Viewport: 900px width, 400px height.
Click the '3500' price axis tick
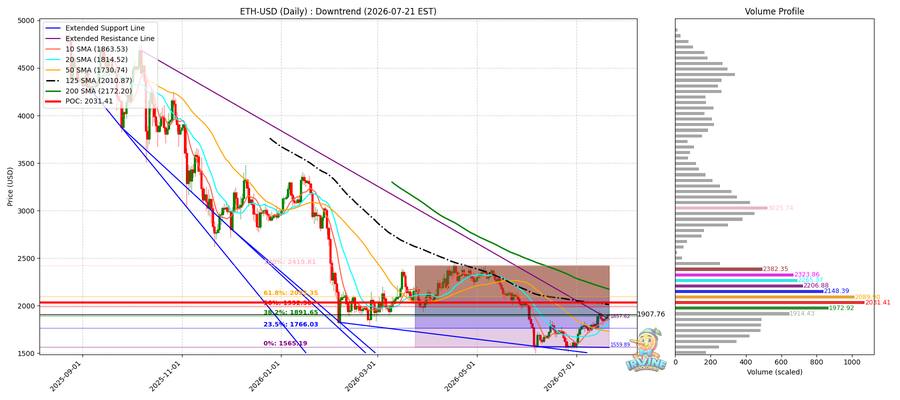click(25, 164)
